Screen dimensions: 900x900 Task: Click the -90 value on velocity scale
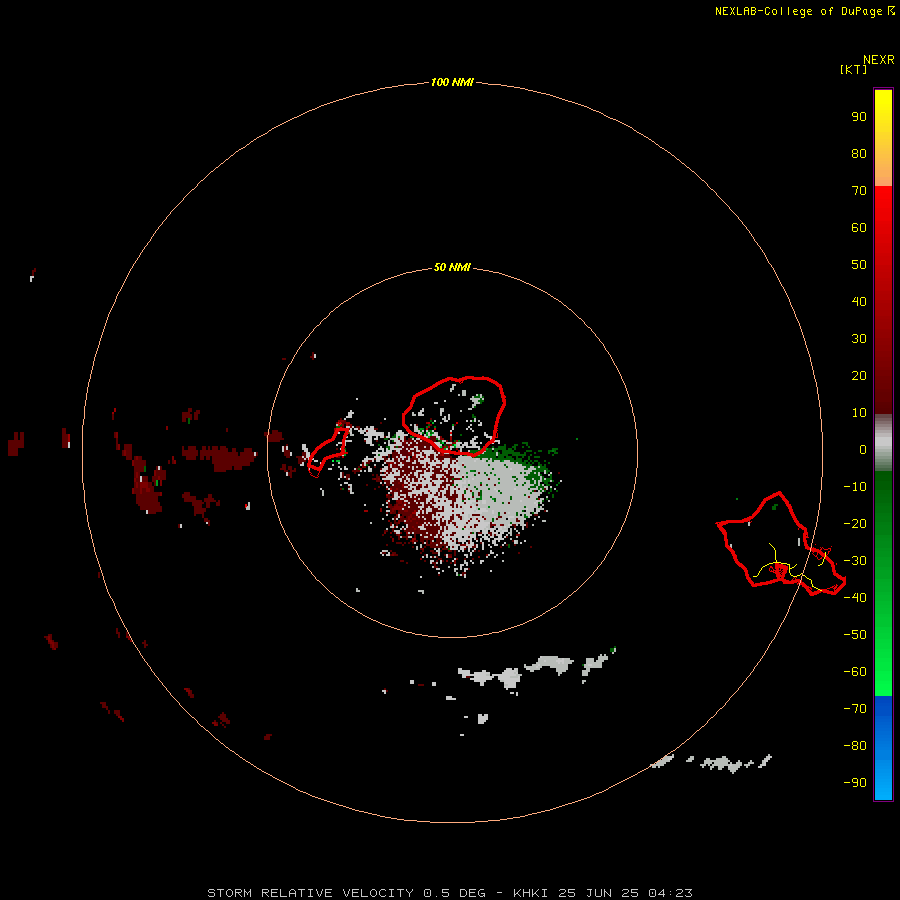(855, 782)
